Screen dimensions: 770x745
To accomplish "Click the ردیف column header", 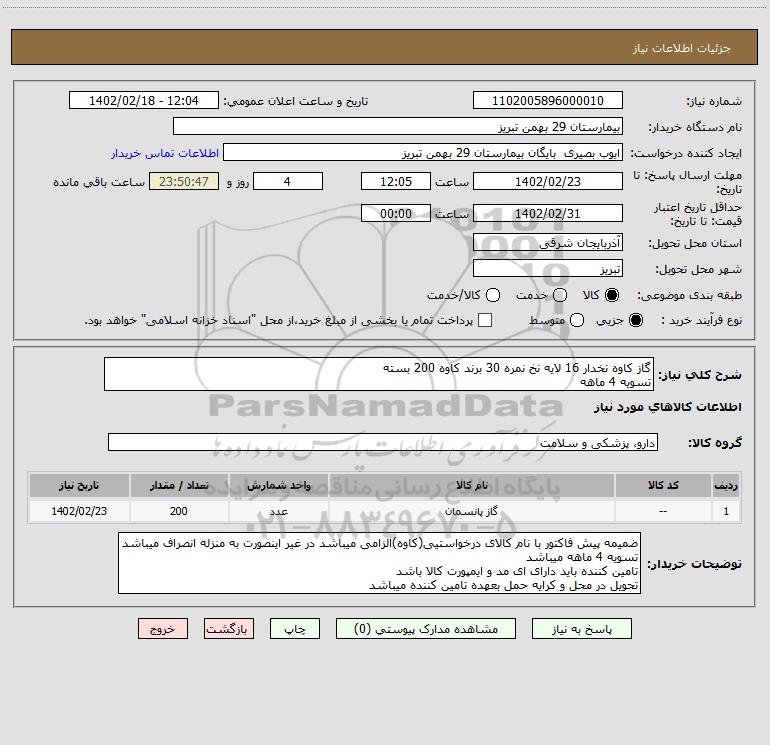I will point(726,485).
